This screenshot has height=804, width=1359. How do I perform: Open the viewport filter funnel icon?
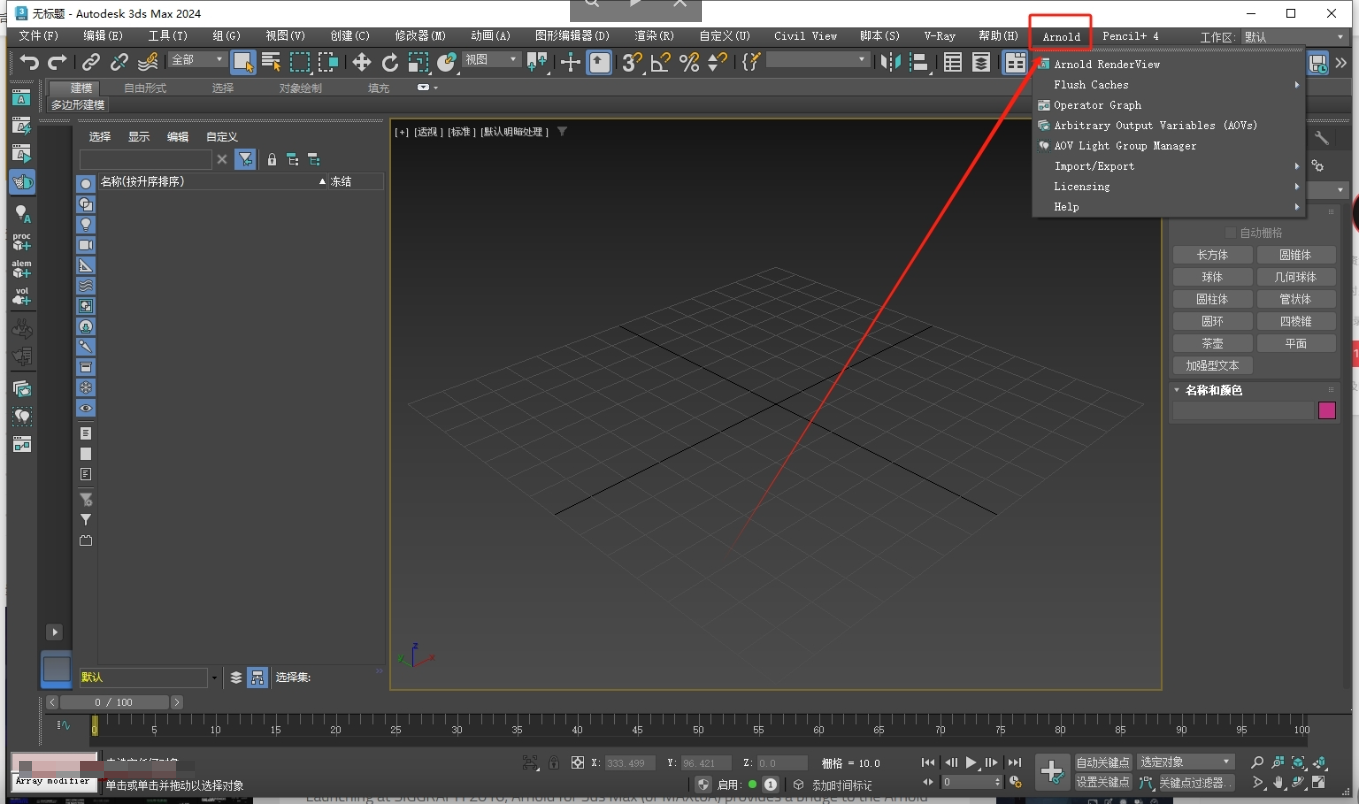tap(562, 131)
